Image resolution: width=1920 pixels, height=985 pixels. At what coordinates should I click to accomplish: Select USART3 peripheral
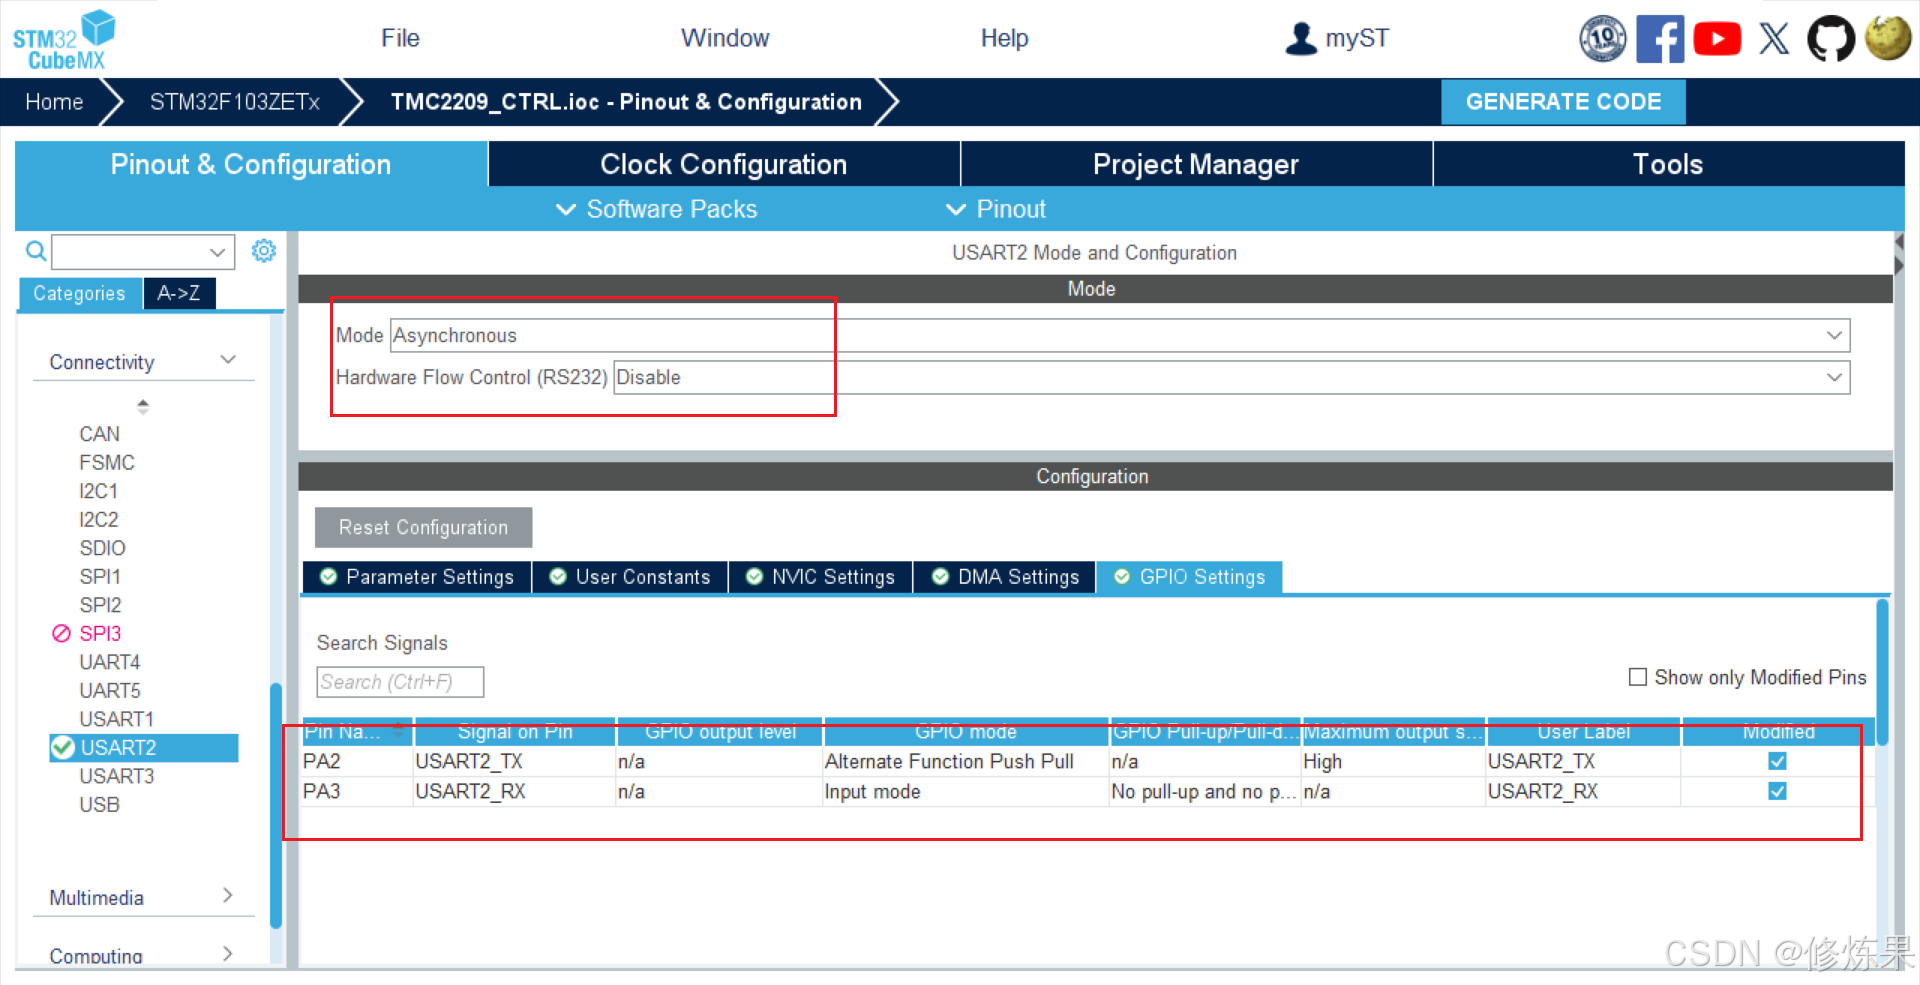(117, 776)
